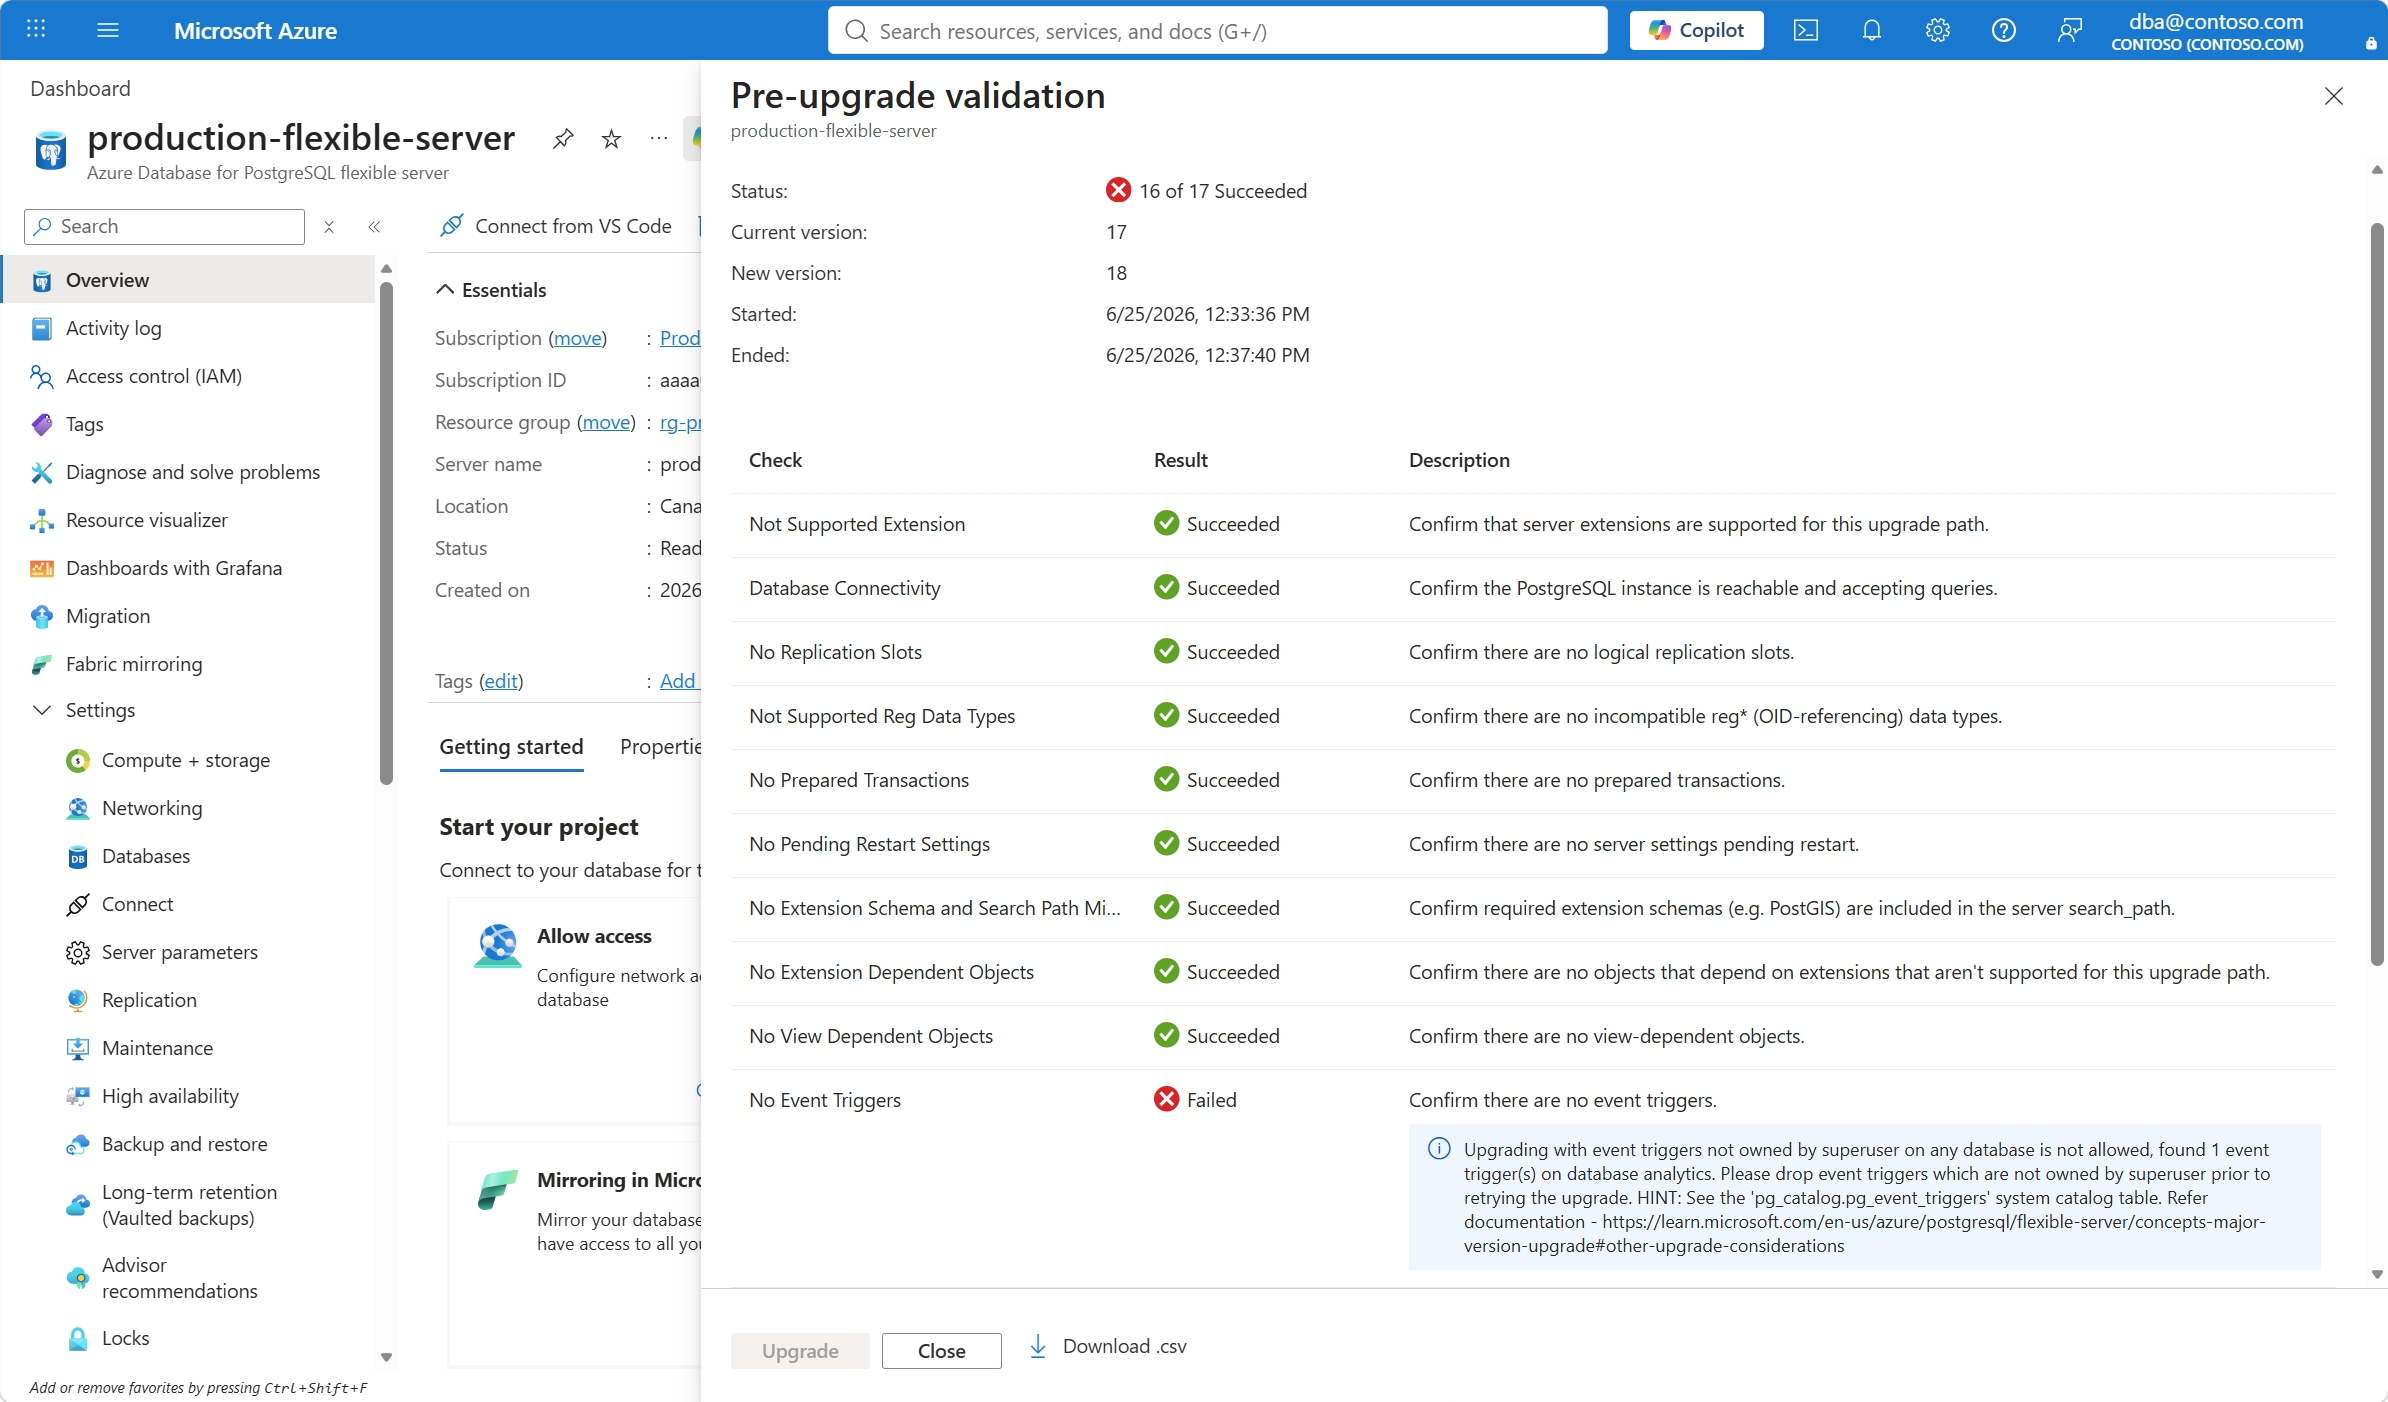Viewport: 2388px width, 1402px height.
Task: Focus the top resource search box
Action: click(1217, 31)
